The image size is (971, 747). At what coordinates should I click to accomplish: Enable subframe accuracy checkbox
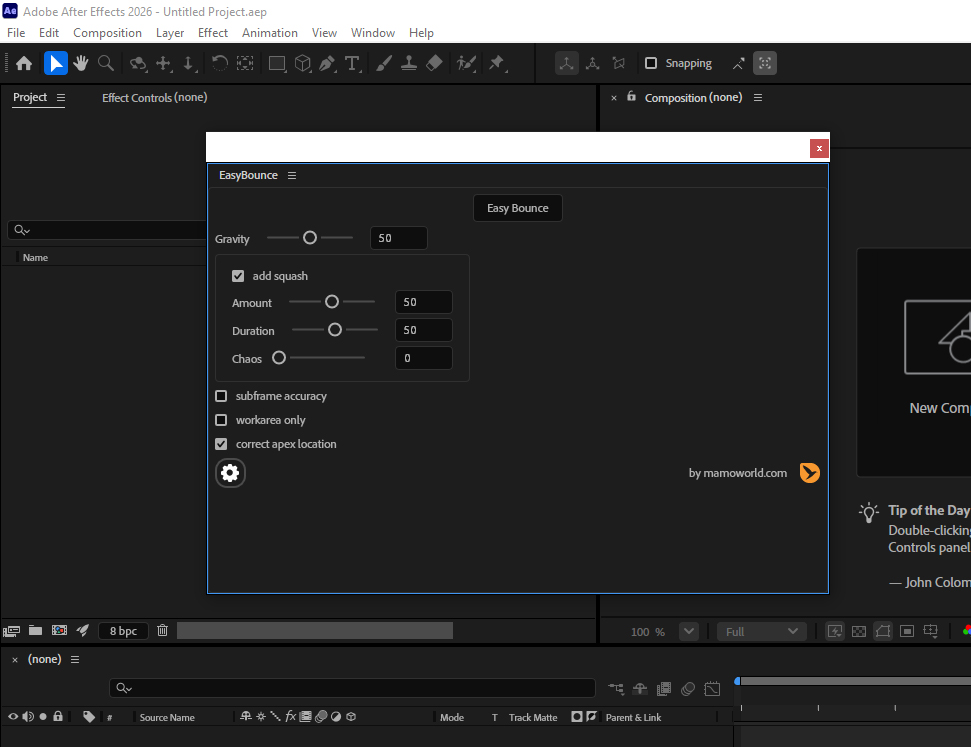coord(221,396)
